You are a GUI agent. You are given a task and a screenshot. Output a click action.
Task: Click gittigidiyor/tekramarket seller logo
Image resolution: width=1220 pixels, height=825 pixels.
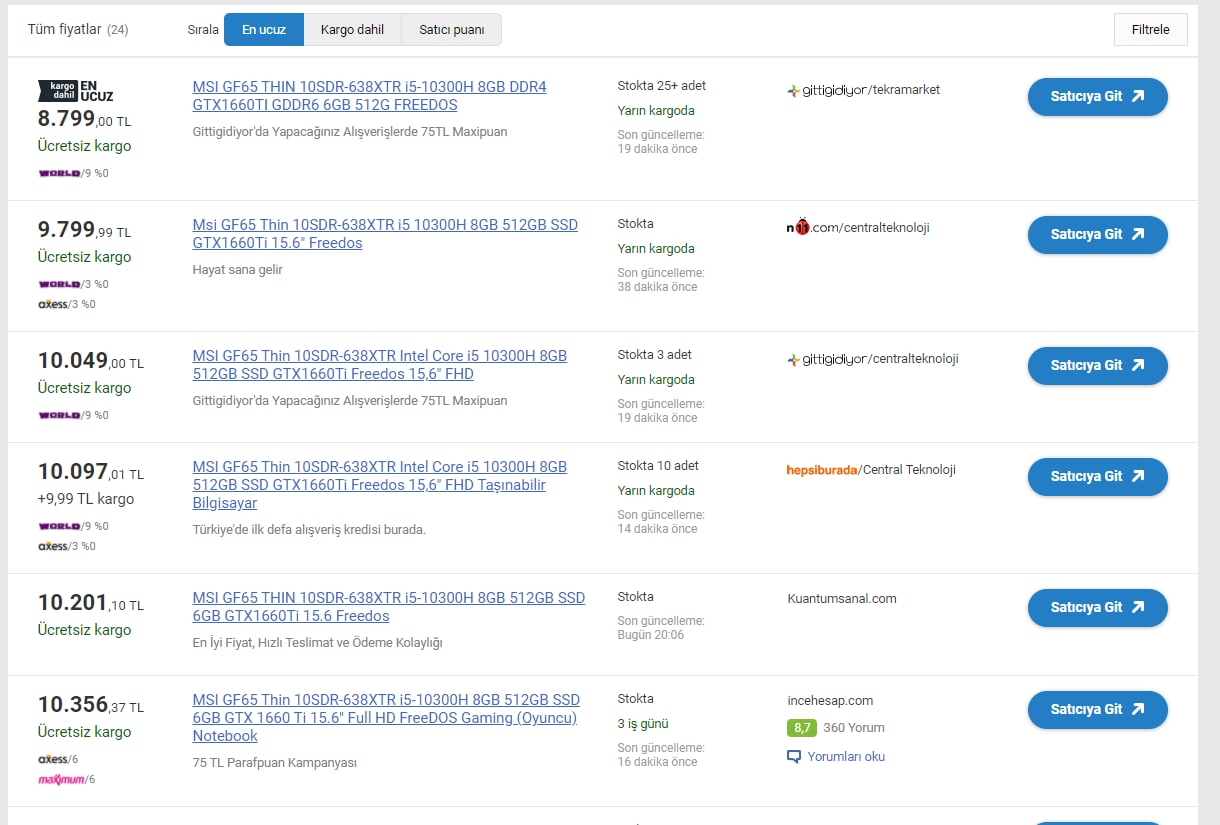[864, 90]
